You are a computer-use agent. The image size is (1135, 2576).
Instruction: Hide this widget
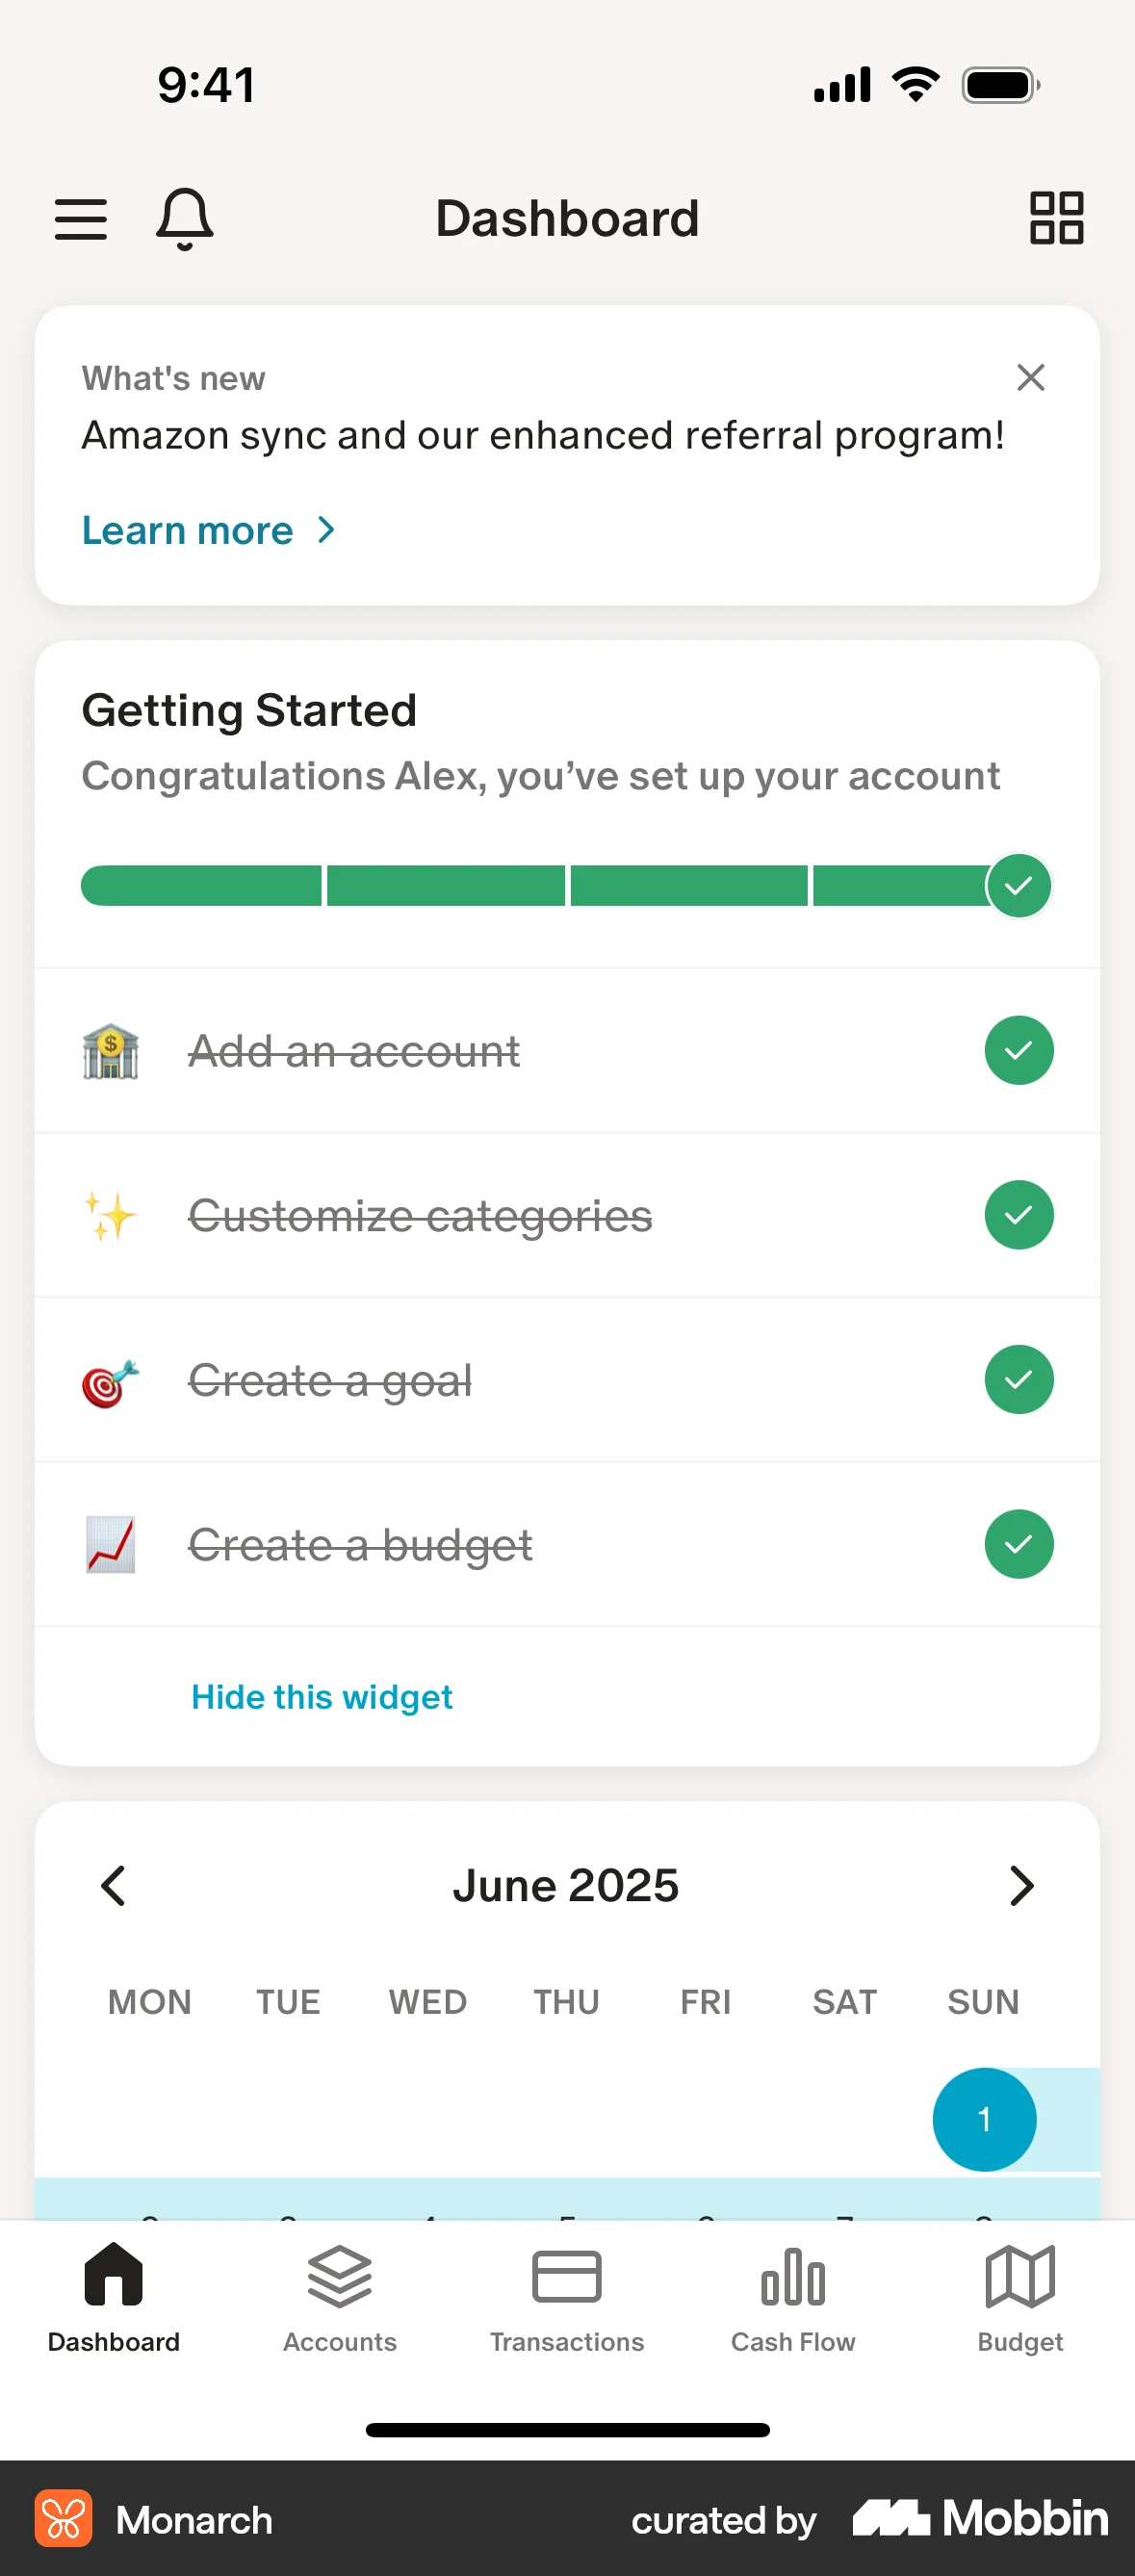[x=321, y=1697]
